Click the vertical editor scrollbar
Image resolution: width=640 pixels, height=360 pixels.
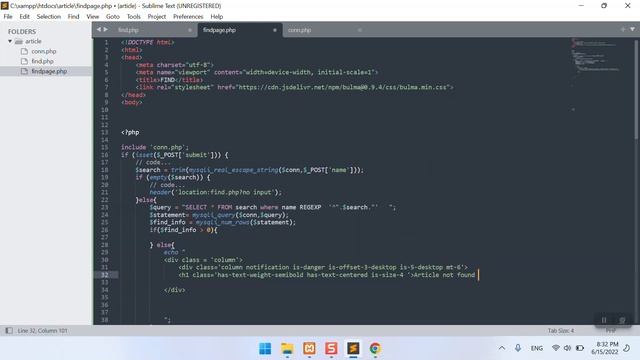tap(636, 90)
